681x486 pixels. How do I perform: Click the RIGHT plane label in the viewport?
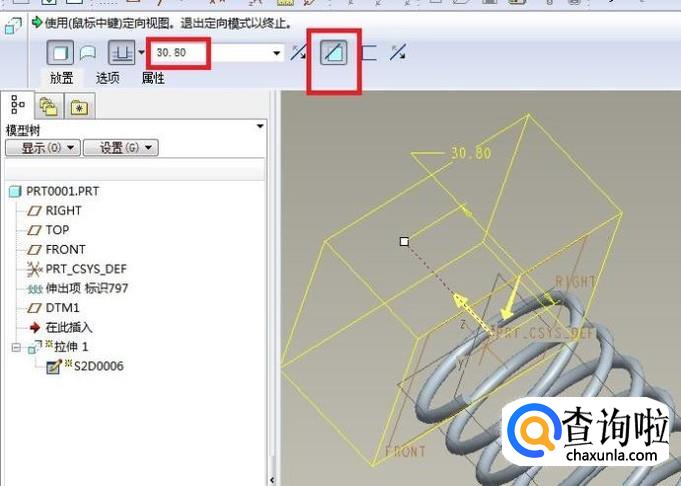[575, 281]
